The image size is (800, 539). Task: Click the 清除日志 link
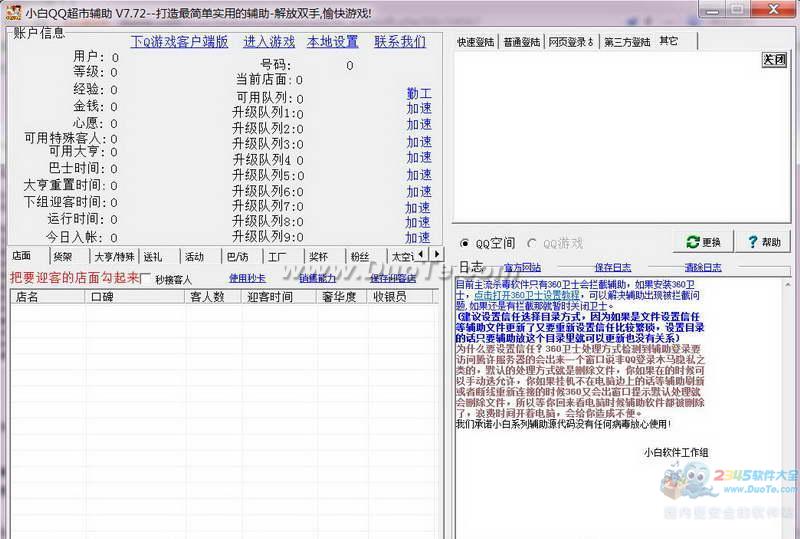tap(703, 267)
